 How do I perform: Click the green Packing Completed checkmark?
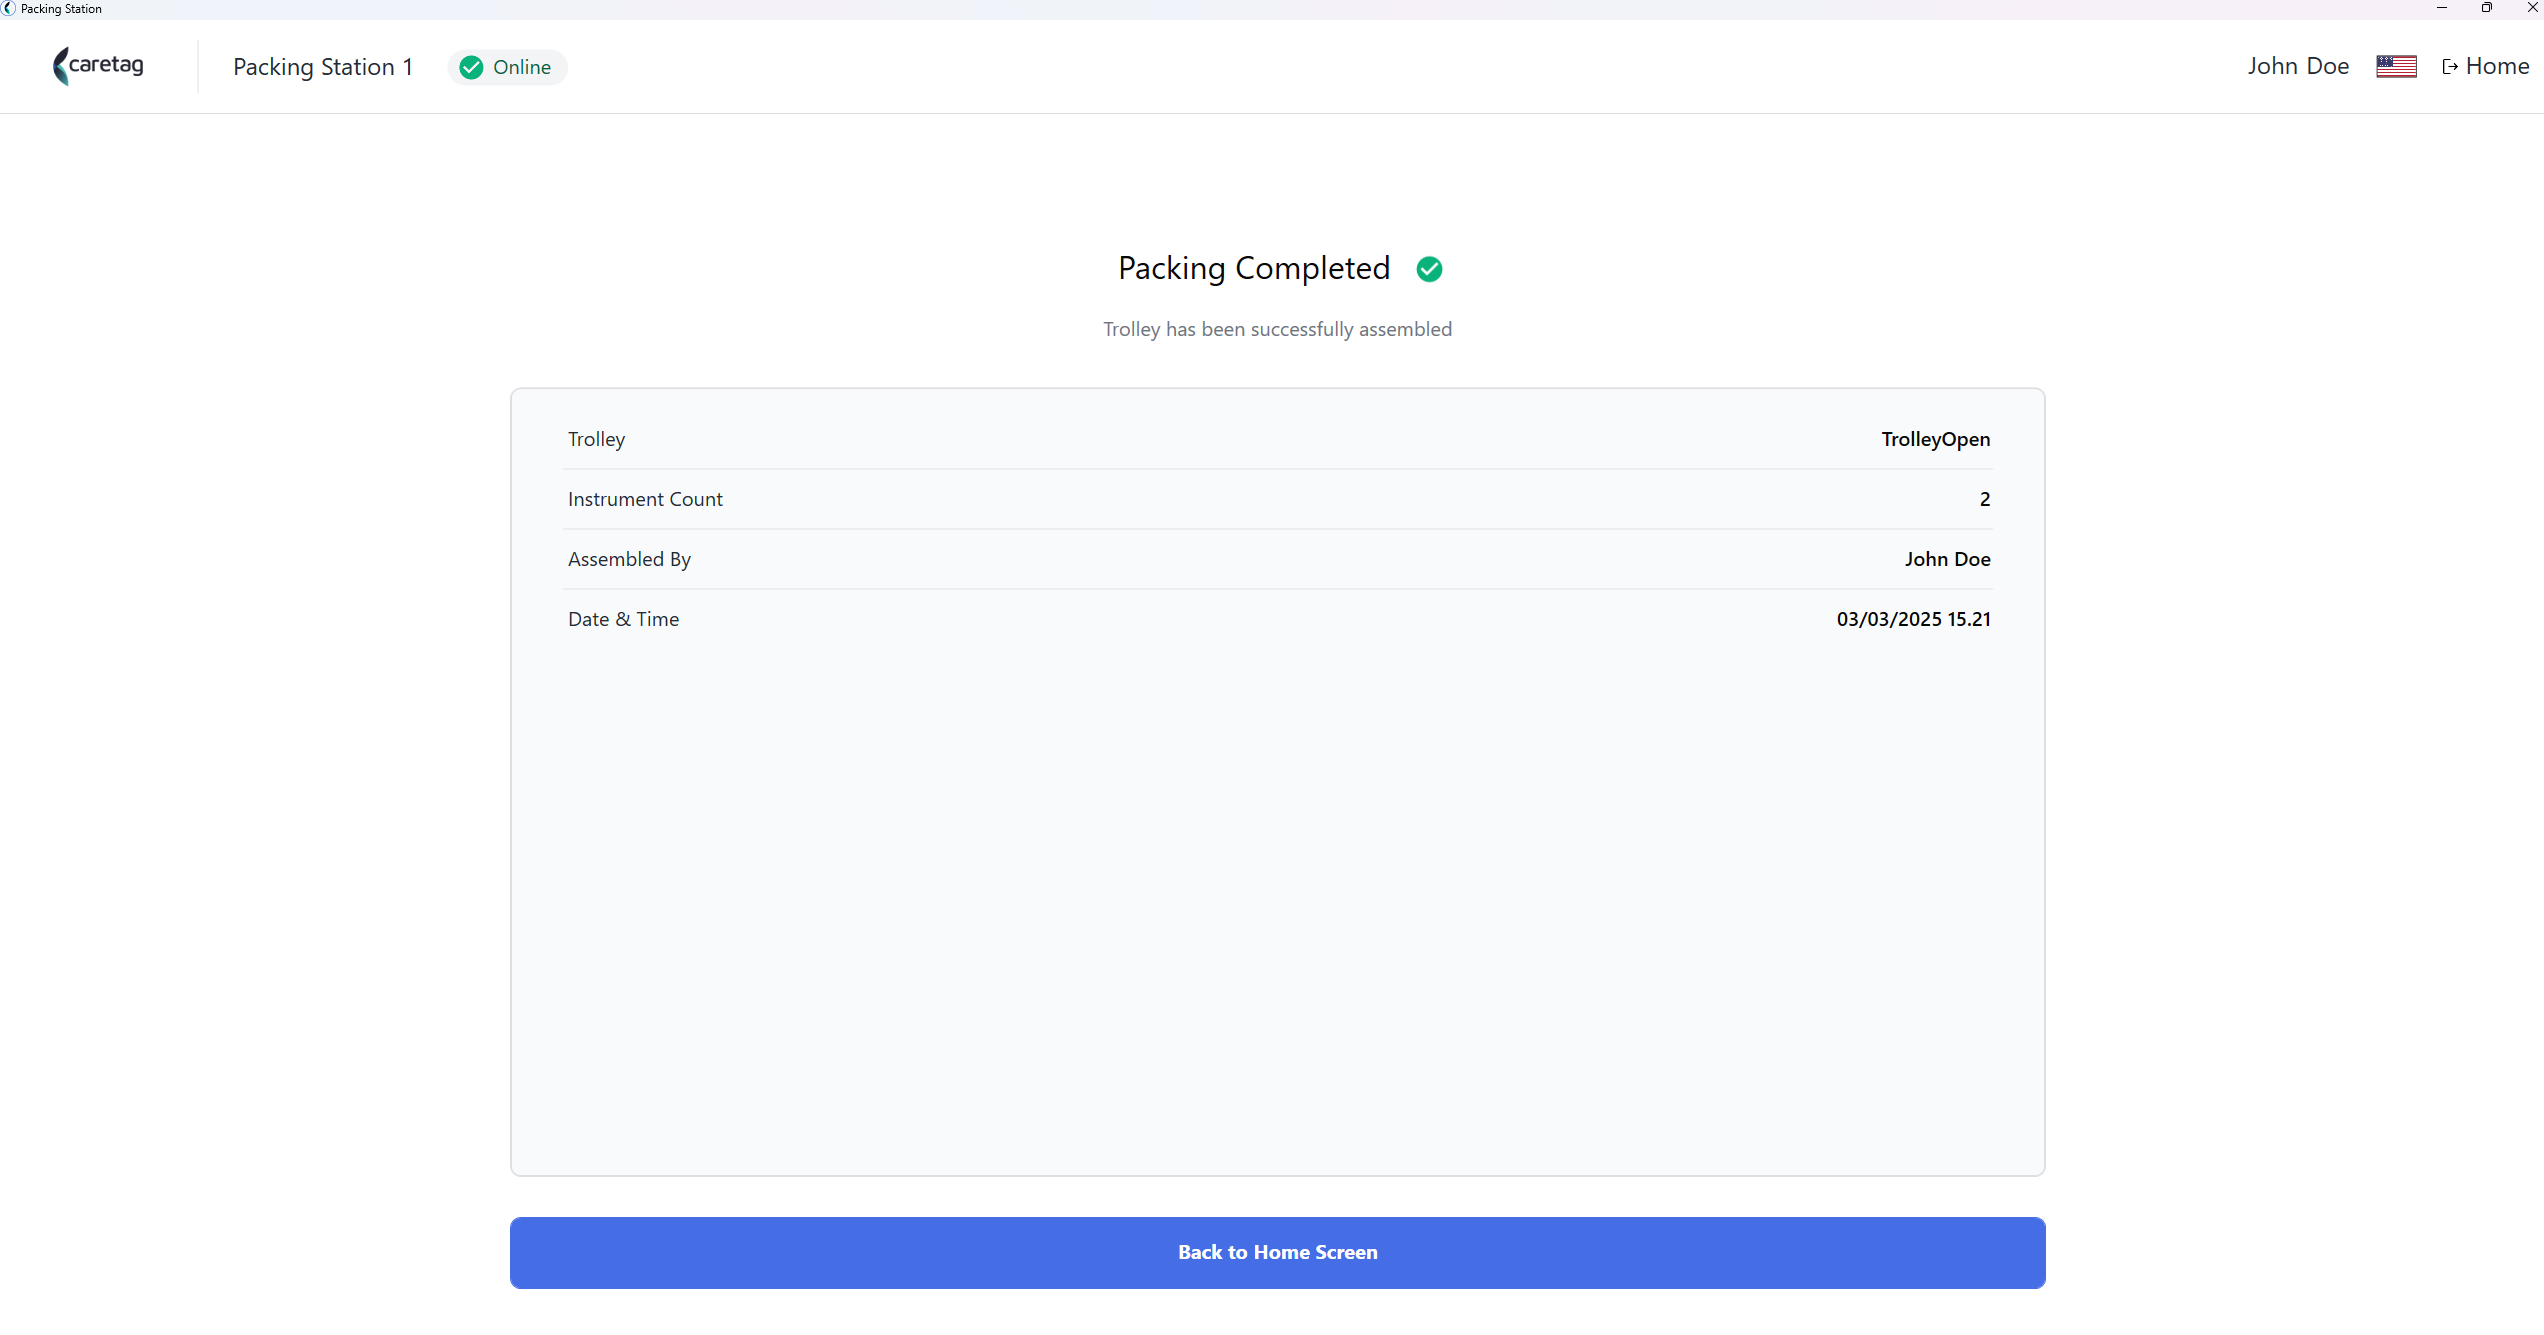point(1429,269)
